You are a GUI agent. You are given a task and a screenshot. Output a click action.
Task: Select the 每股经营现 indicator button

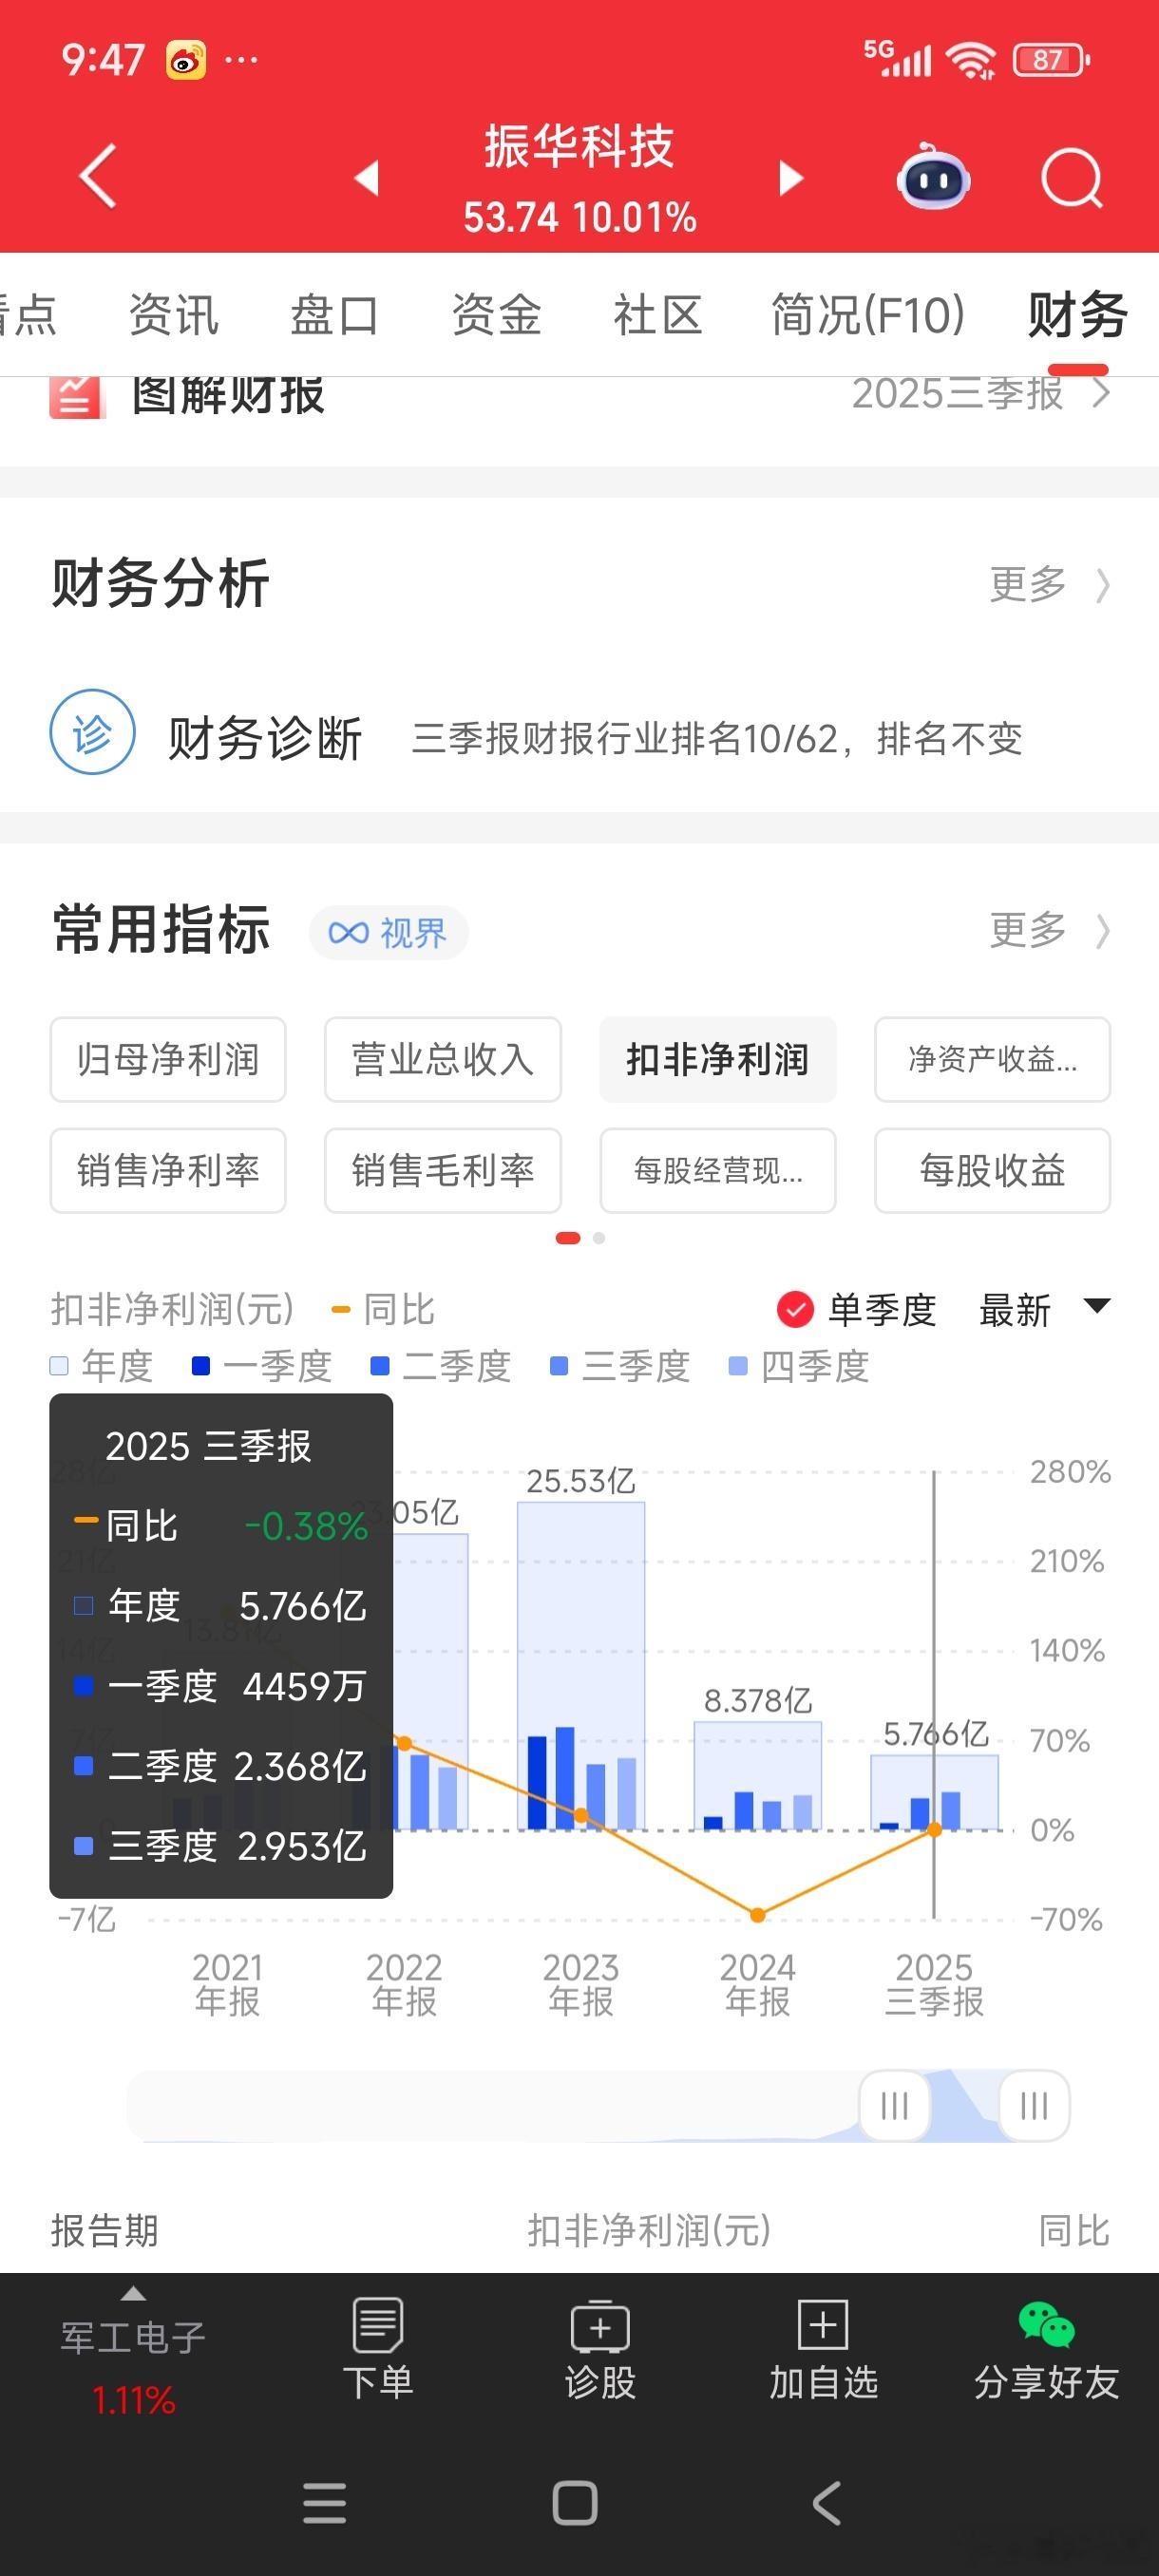tap(718, 1171)
